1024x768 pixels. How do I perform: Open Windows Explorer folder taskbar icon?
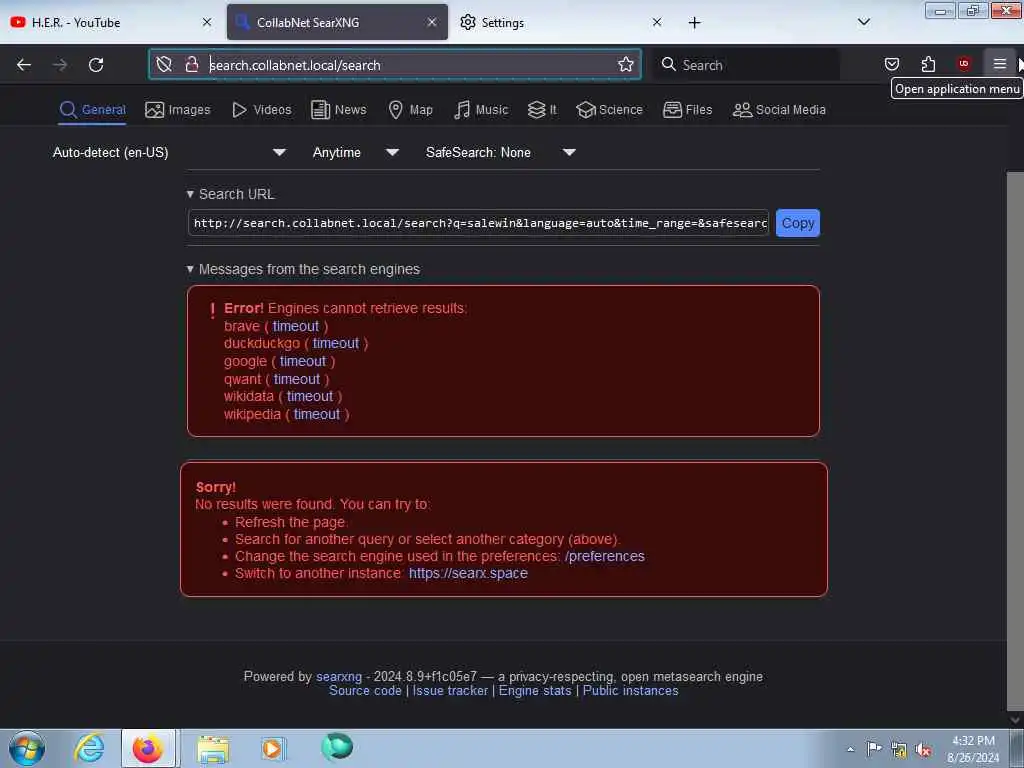point(213,749)
